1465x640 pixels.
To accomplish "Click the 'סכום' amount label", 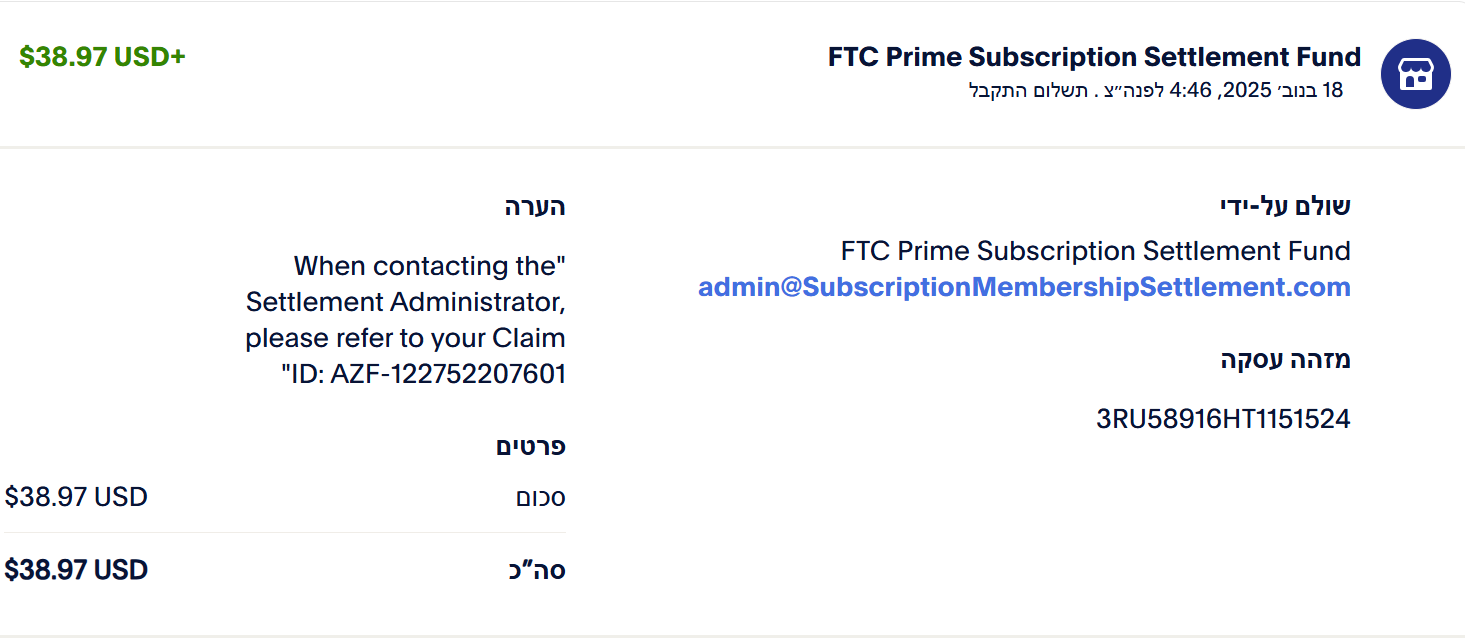I will pos(540,498).
